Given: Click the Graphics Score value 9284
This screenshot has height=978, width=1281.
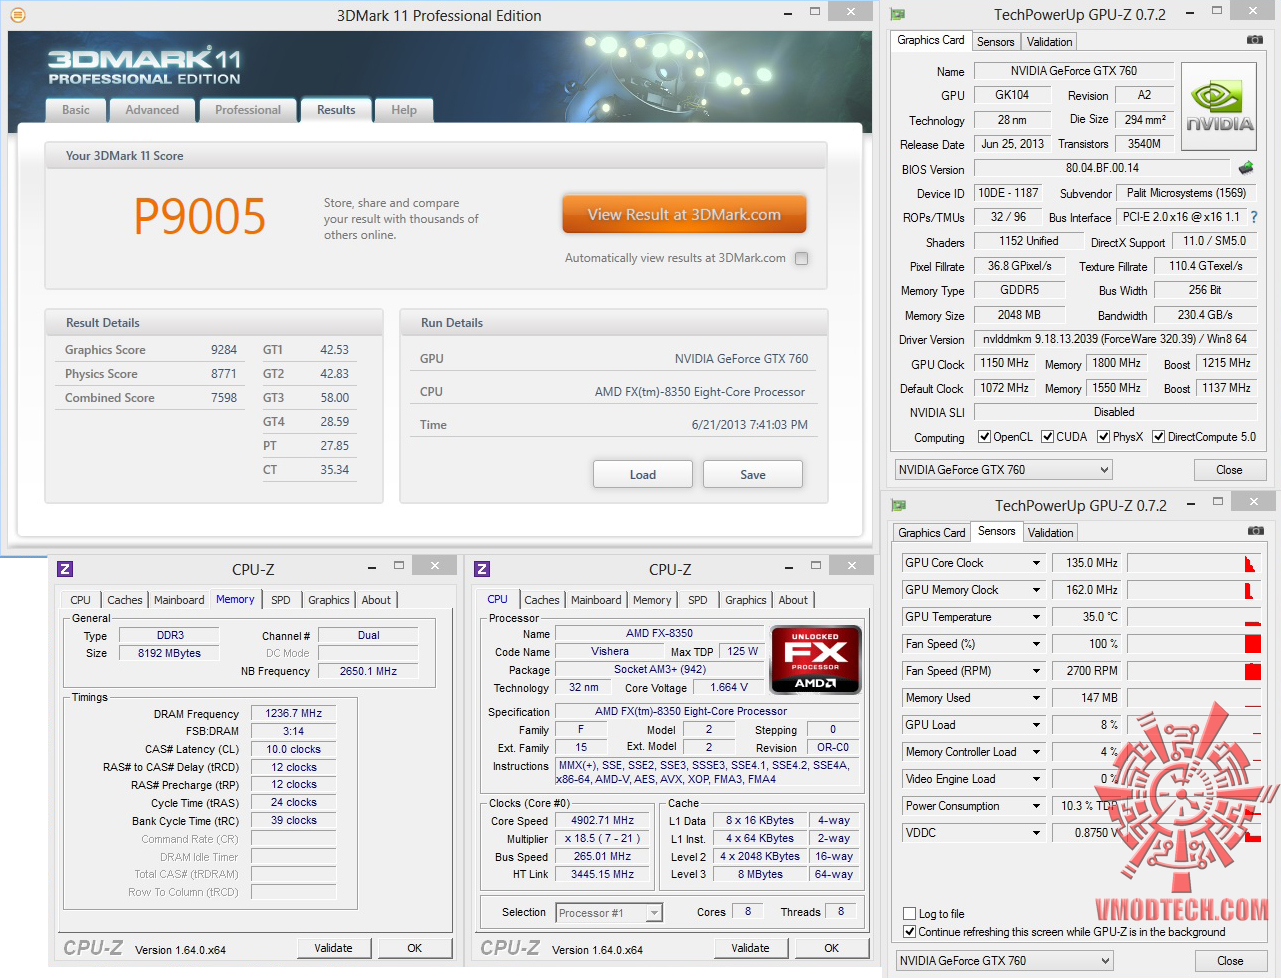Looking at the screenshot, I should tap(224, 350).
